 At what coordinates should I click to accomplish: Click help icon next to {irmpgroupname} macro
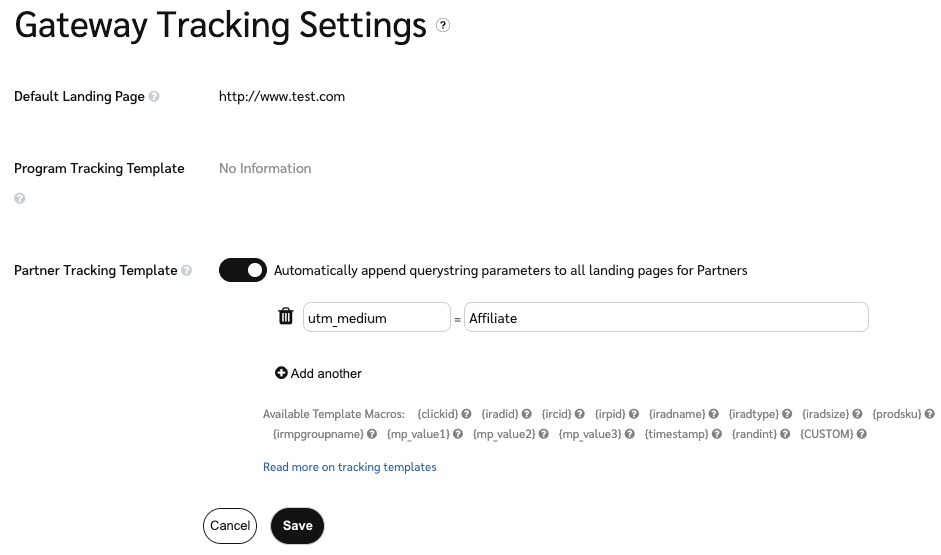[x=372, y=435]
